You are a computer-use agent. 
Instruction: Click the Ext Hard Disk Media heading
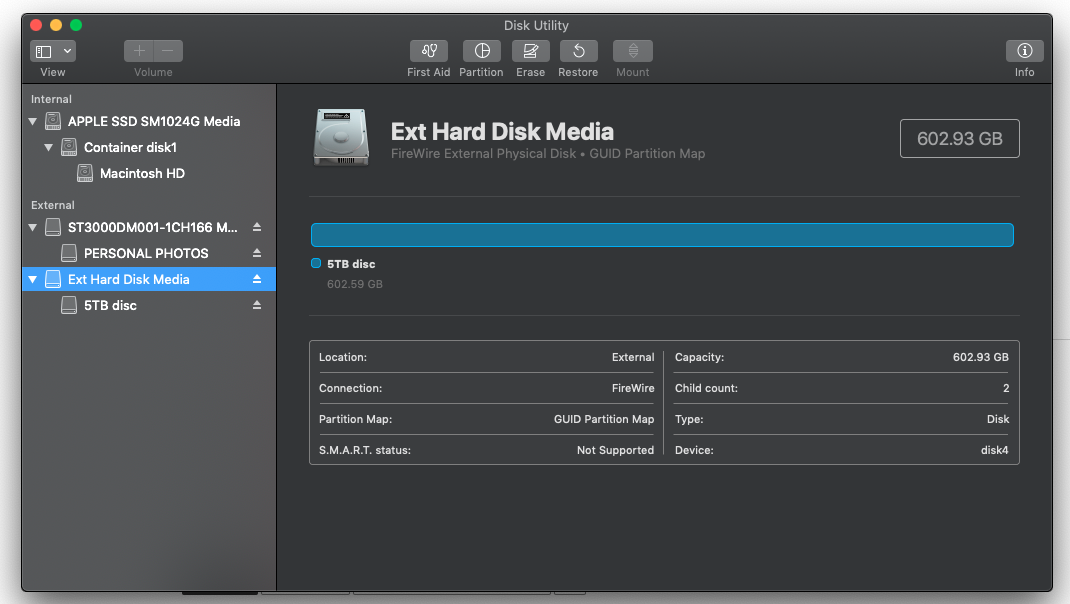[x=502, y=131]
